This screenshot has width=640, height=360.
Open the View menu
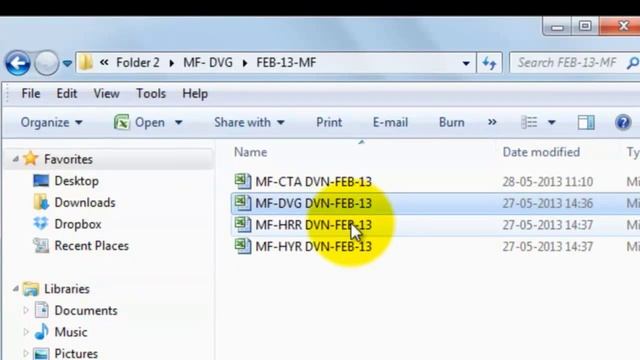pos(106,93)
